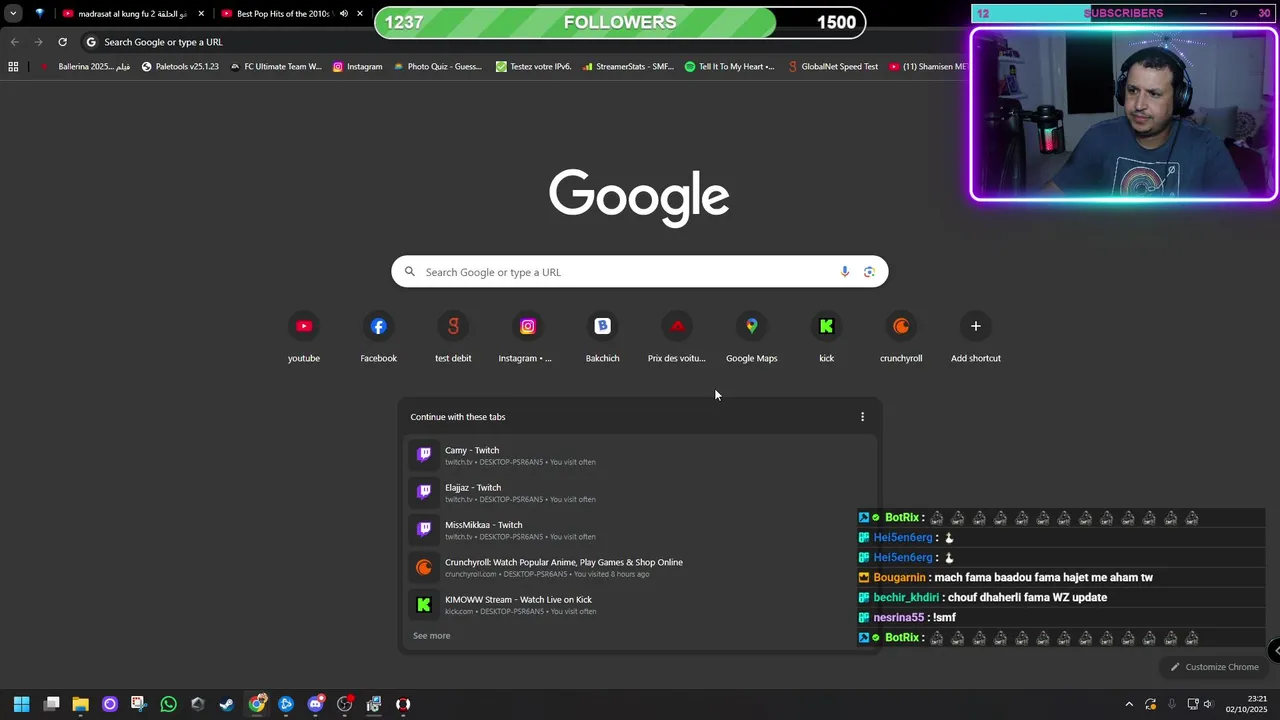This screenshot has height=720, width=1280.
Task: Open the Crunchyroll Watch Popular Anime suggestion
Action: 640,567
